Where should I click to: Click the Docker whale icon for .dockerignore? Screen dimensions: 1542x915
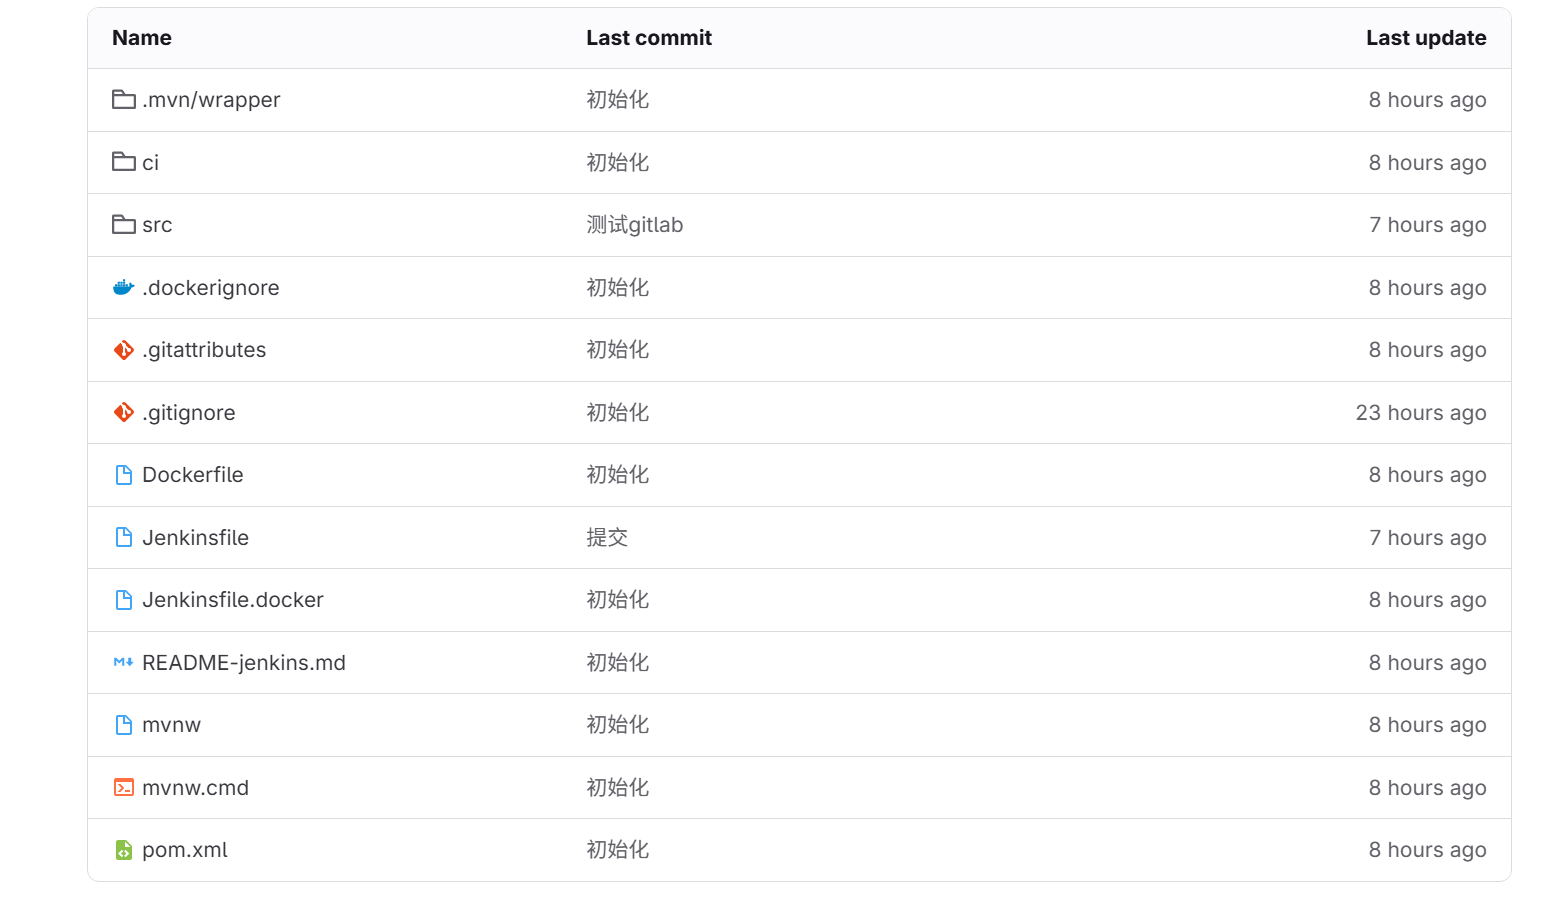click(124, 288)
